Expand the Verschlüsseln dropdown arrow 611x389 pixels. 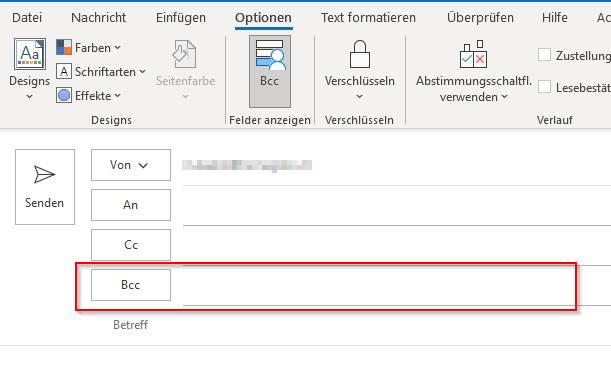point(360,96)
